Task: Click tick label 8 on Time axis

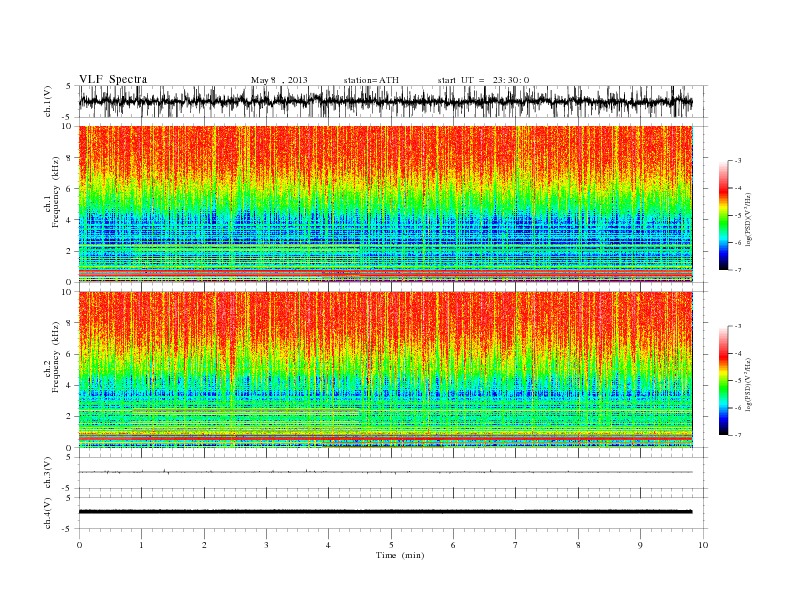Action: click(x=578, y=545)
